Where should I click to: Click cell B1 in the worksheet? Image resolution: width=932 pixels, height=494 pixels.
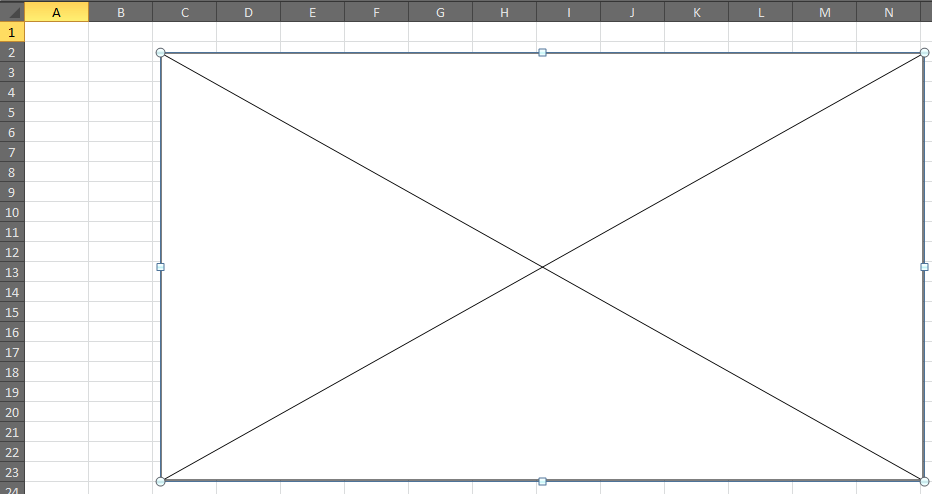point(120,32)
